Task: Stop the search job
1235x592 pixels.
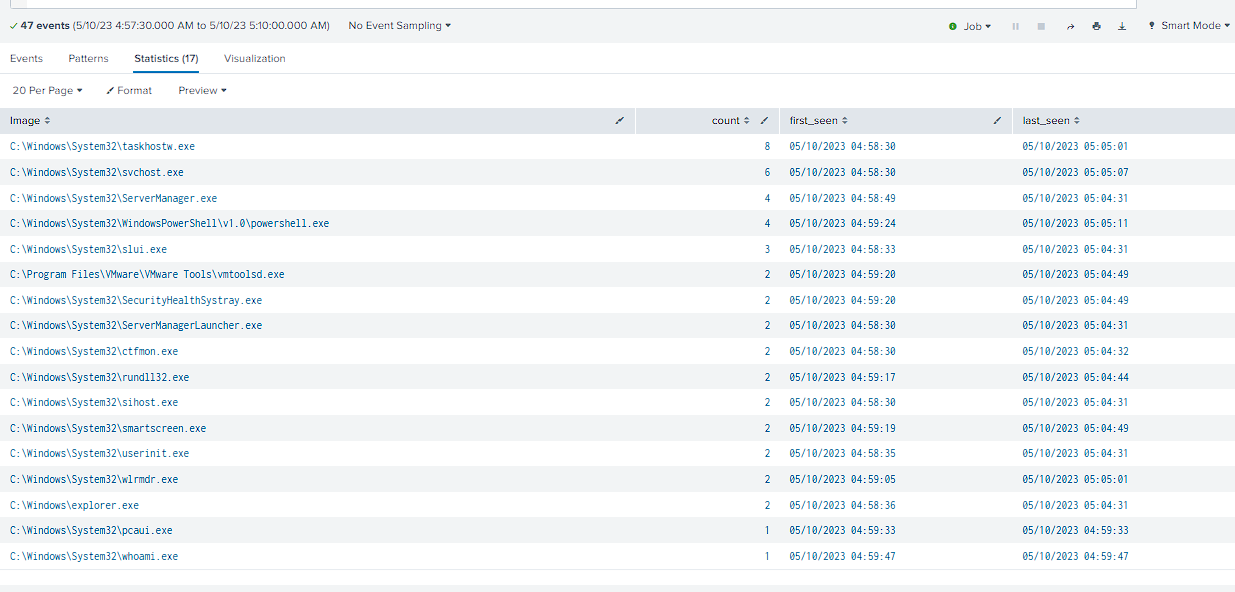Action: [x=1041, y=26]
